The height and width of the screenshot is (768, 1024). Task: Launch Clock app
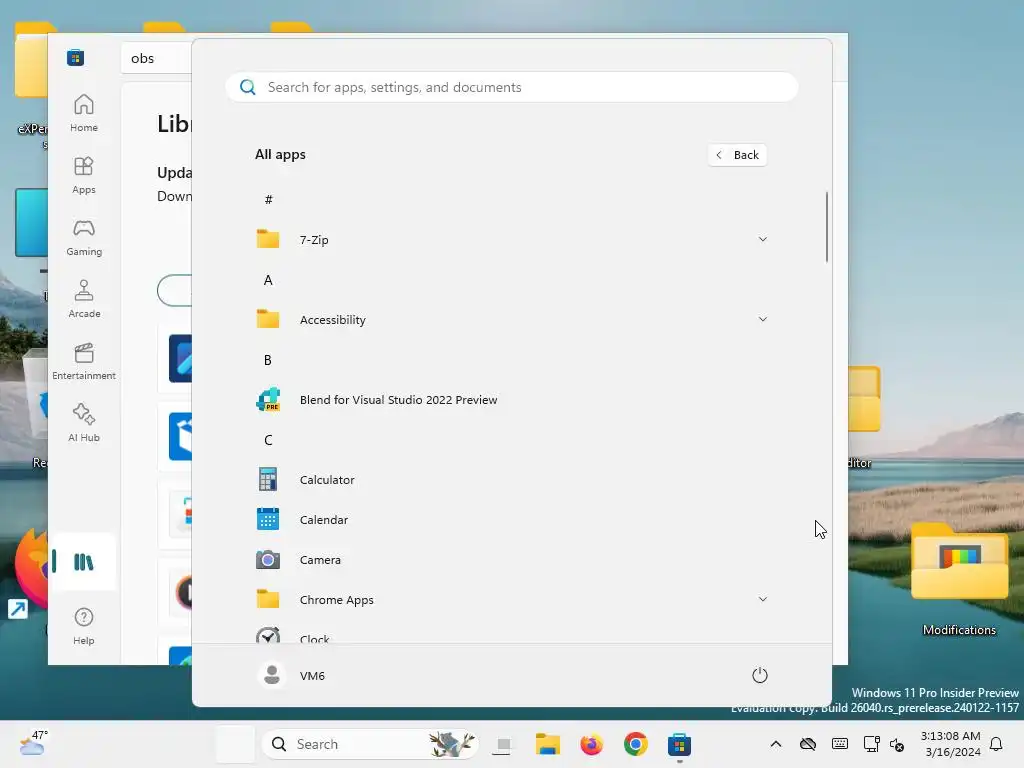(511, 635)
